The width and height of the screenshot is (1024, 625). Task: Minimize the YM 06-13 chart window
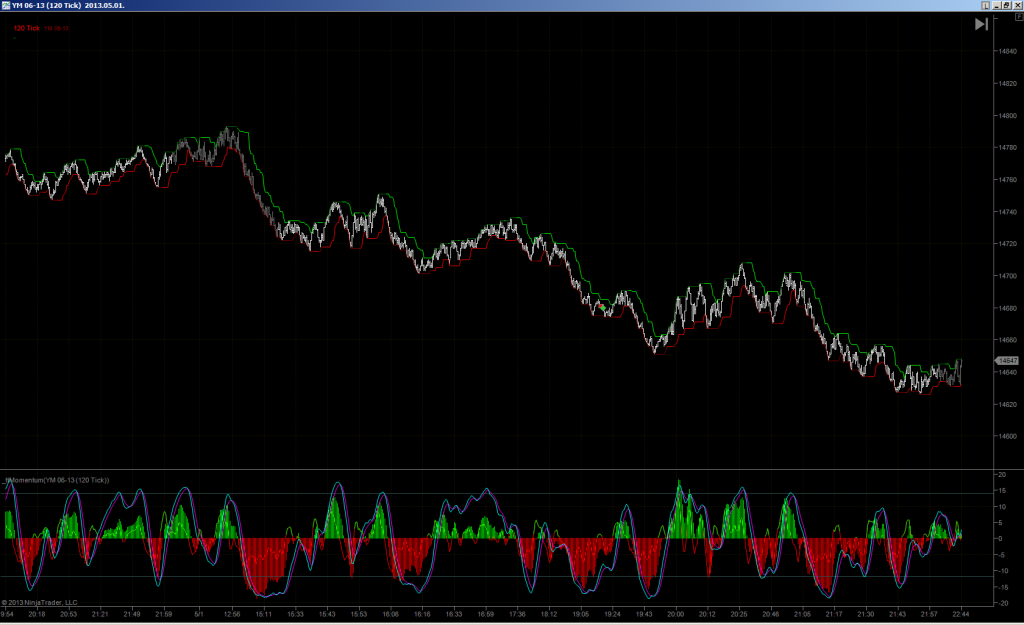pos(997,5)
